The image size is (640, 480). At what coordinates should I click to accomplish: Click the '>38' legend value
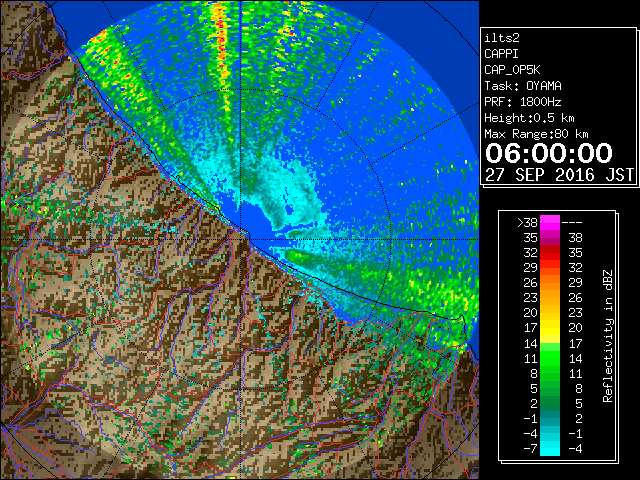coord(527,222)
